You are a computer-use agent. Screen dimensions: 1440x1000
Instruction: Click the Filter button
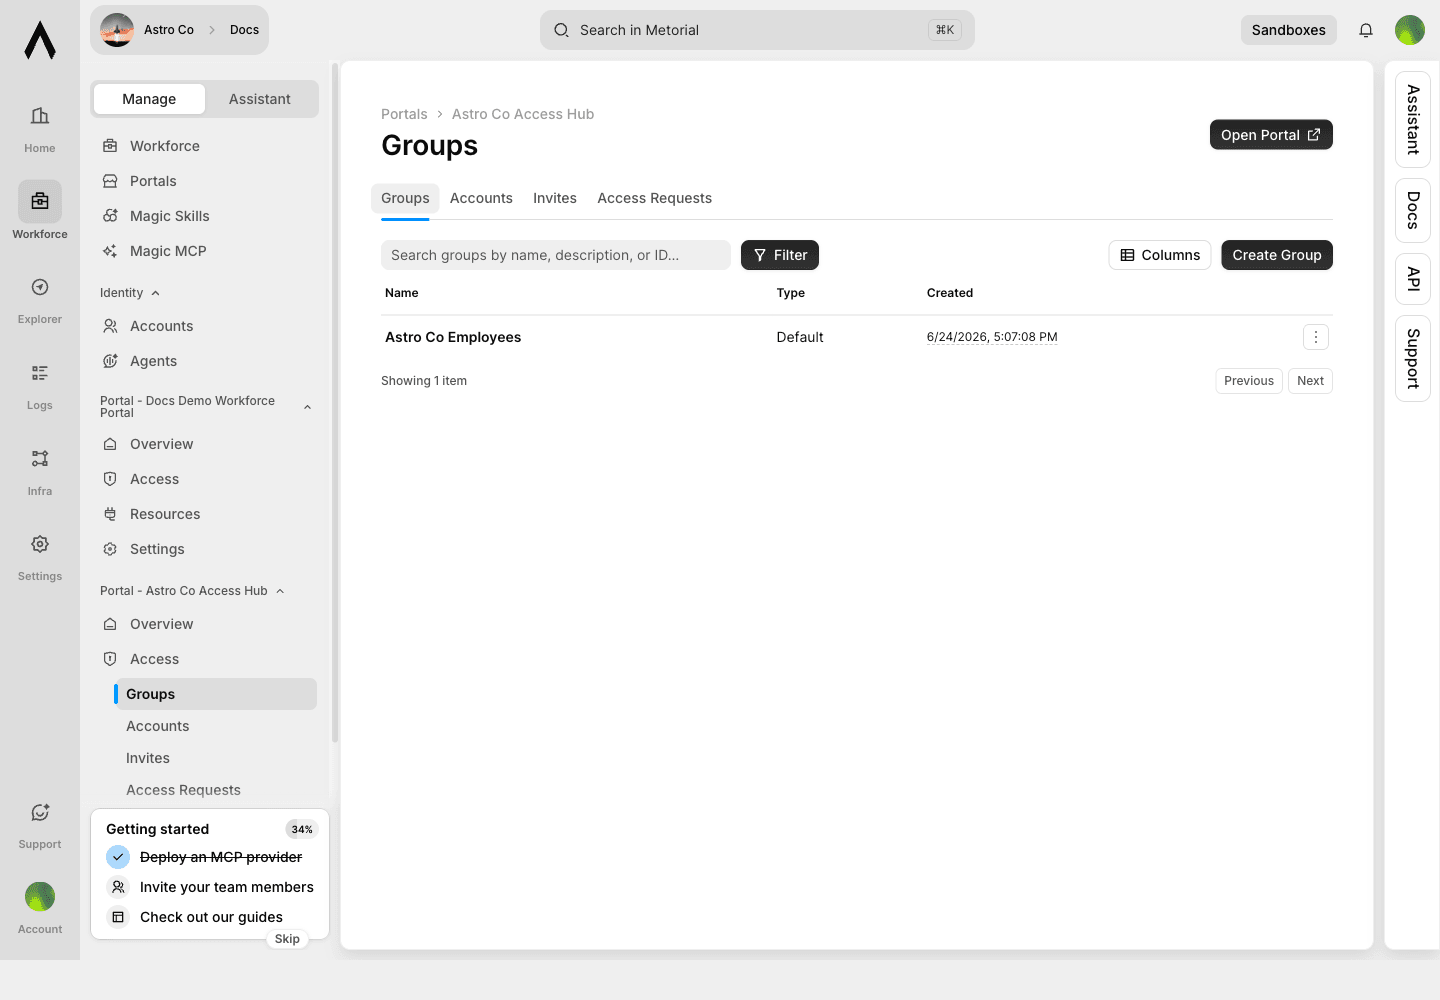(780, 255)
